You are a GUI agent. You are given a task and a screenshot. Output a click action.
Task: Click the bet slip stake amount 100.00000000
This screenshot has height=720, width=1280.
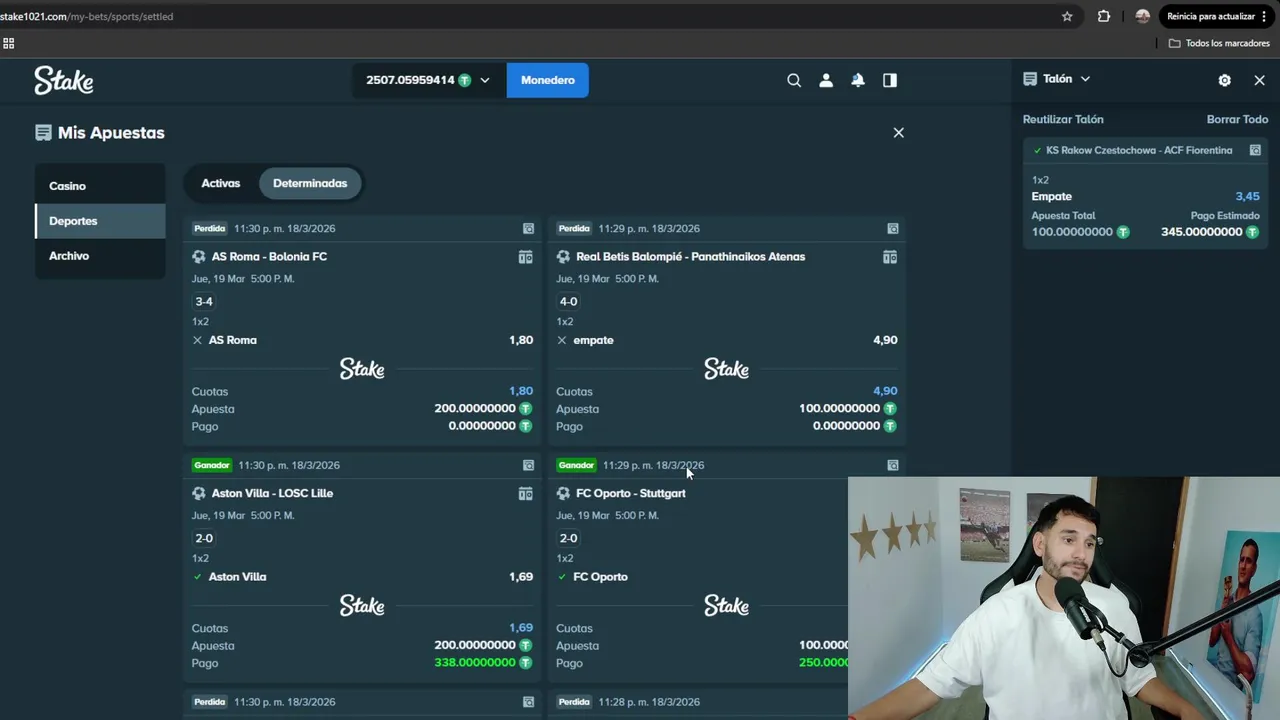tap(1072, 232)
